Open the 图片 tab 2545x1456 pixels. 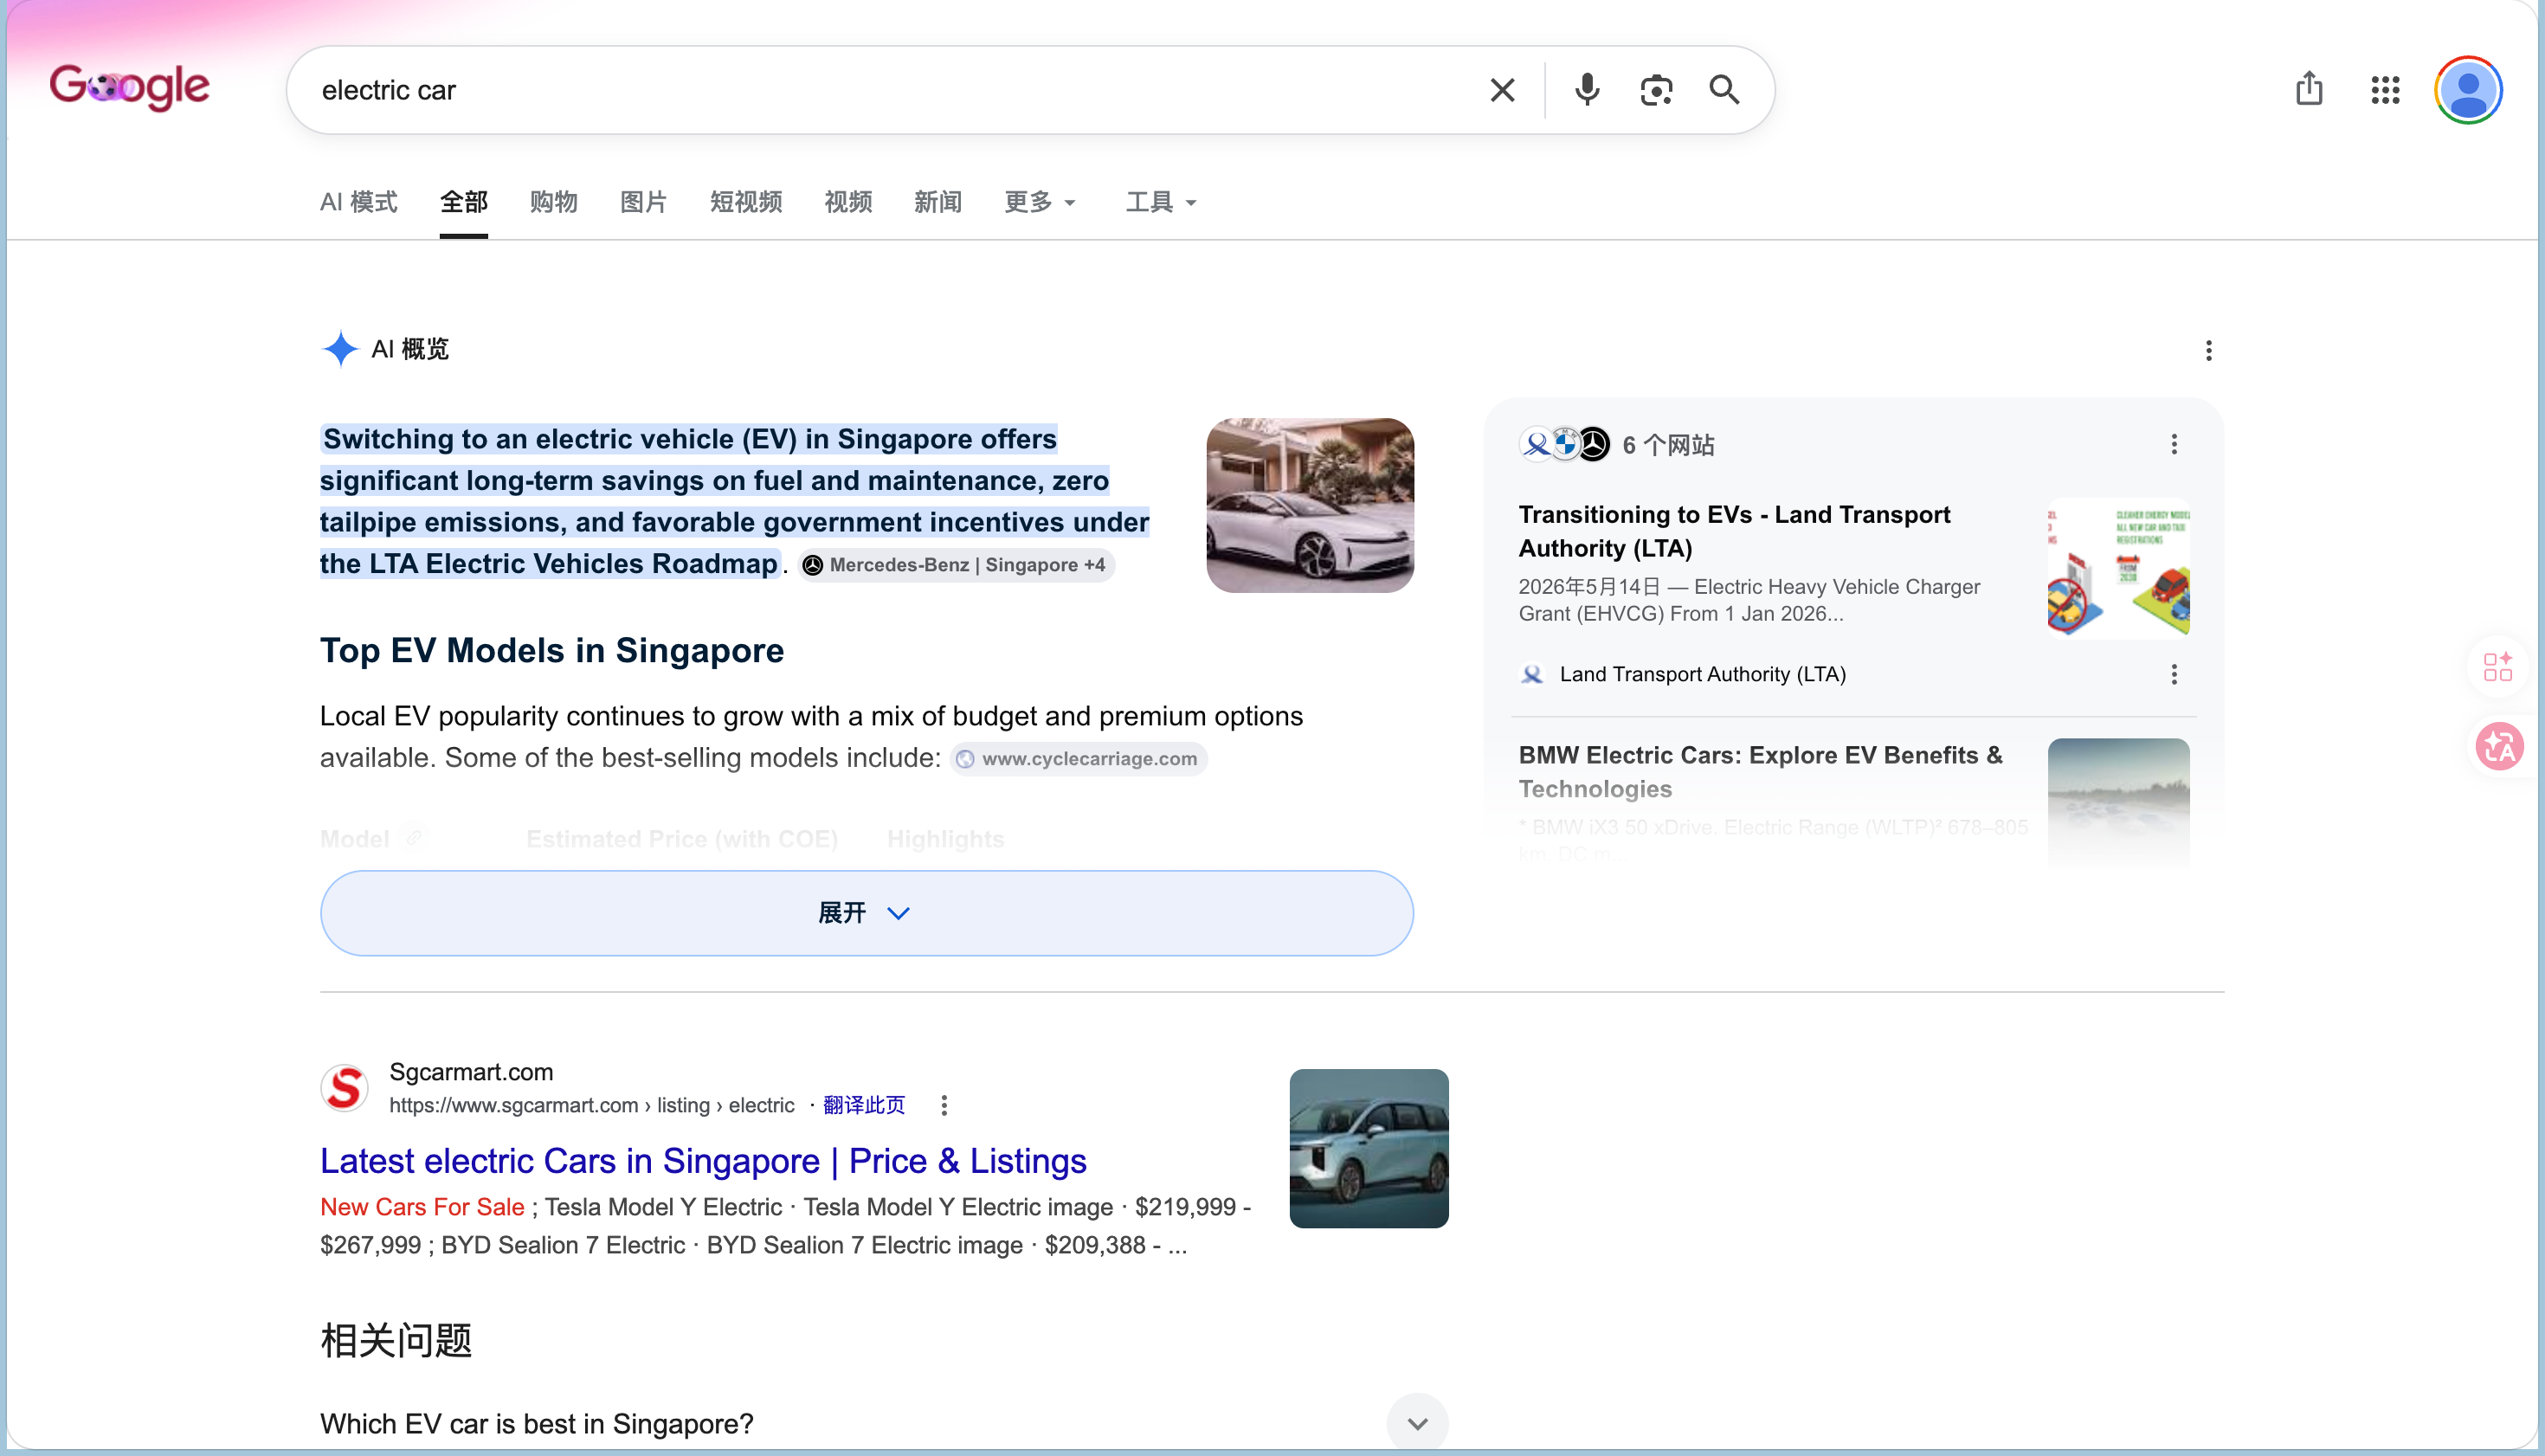coord(644,202)
